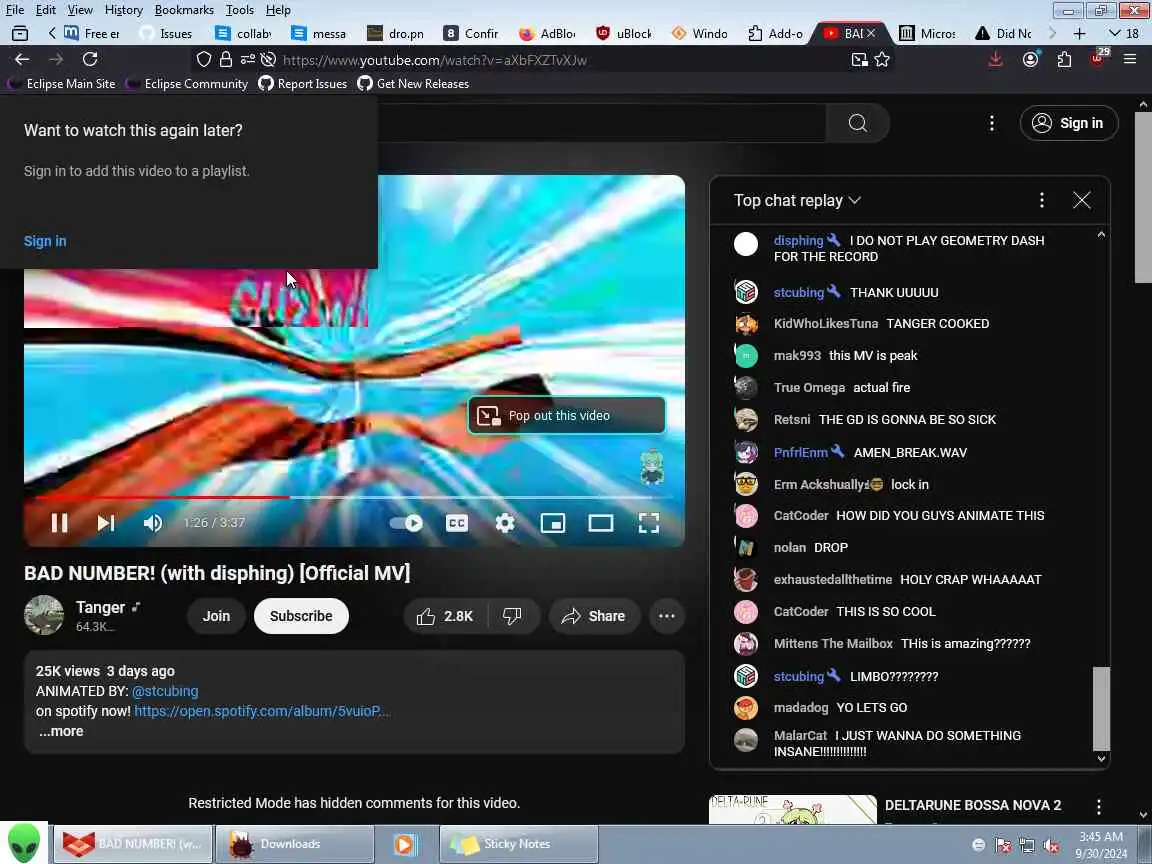Expand the description with ...more
1152x864 pixels.
(61, 731)
